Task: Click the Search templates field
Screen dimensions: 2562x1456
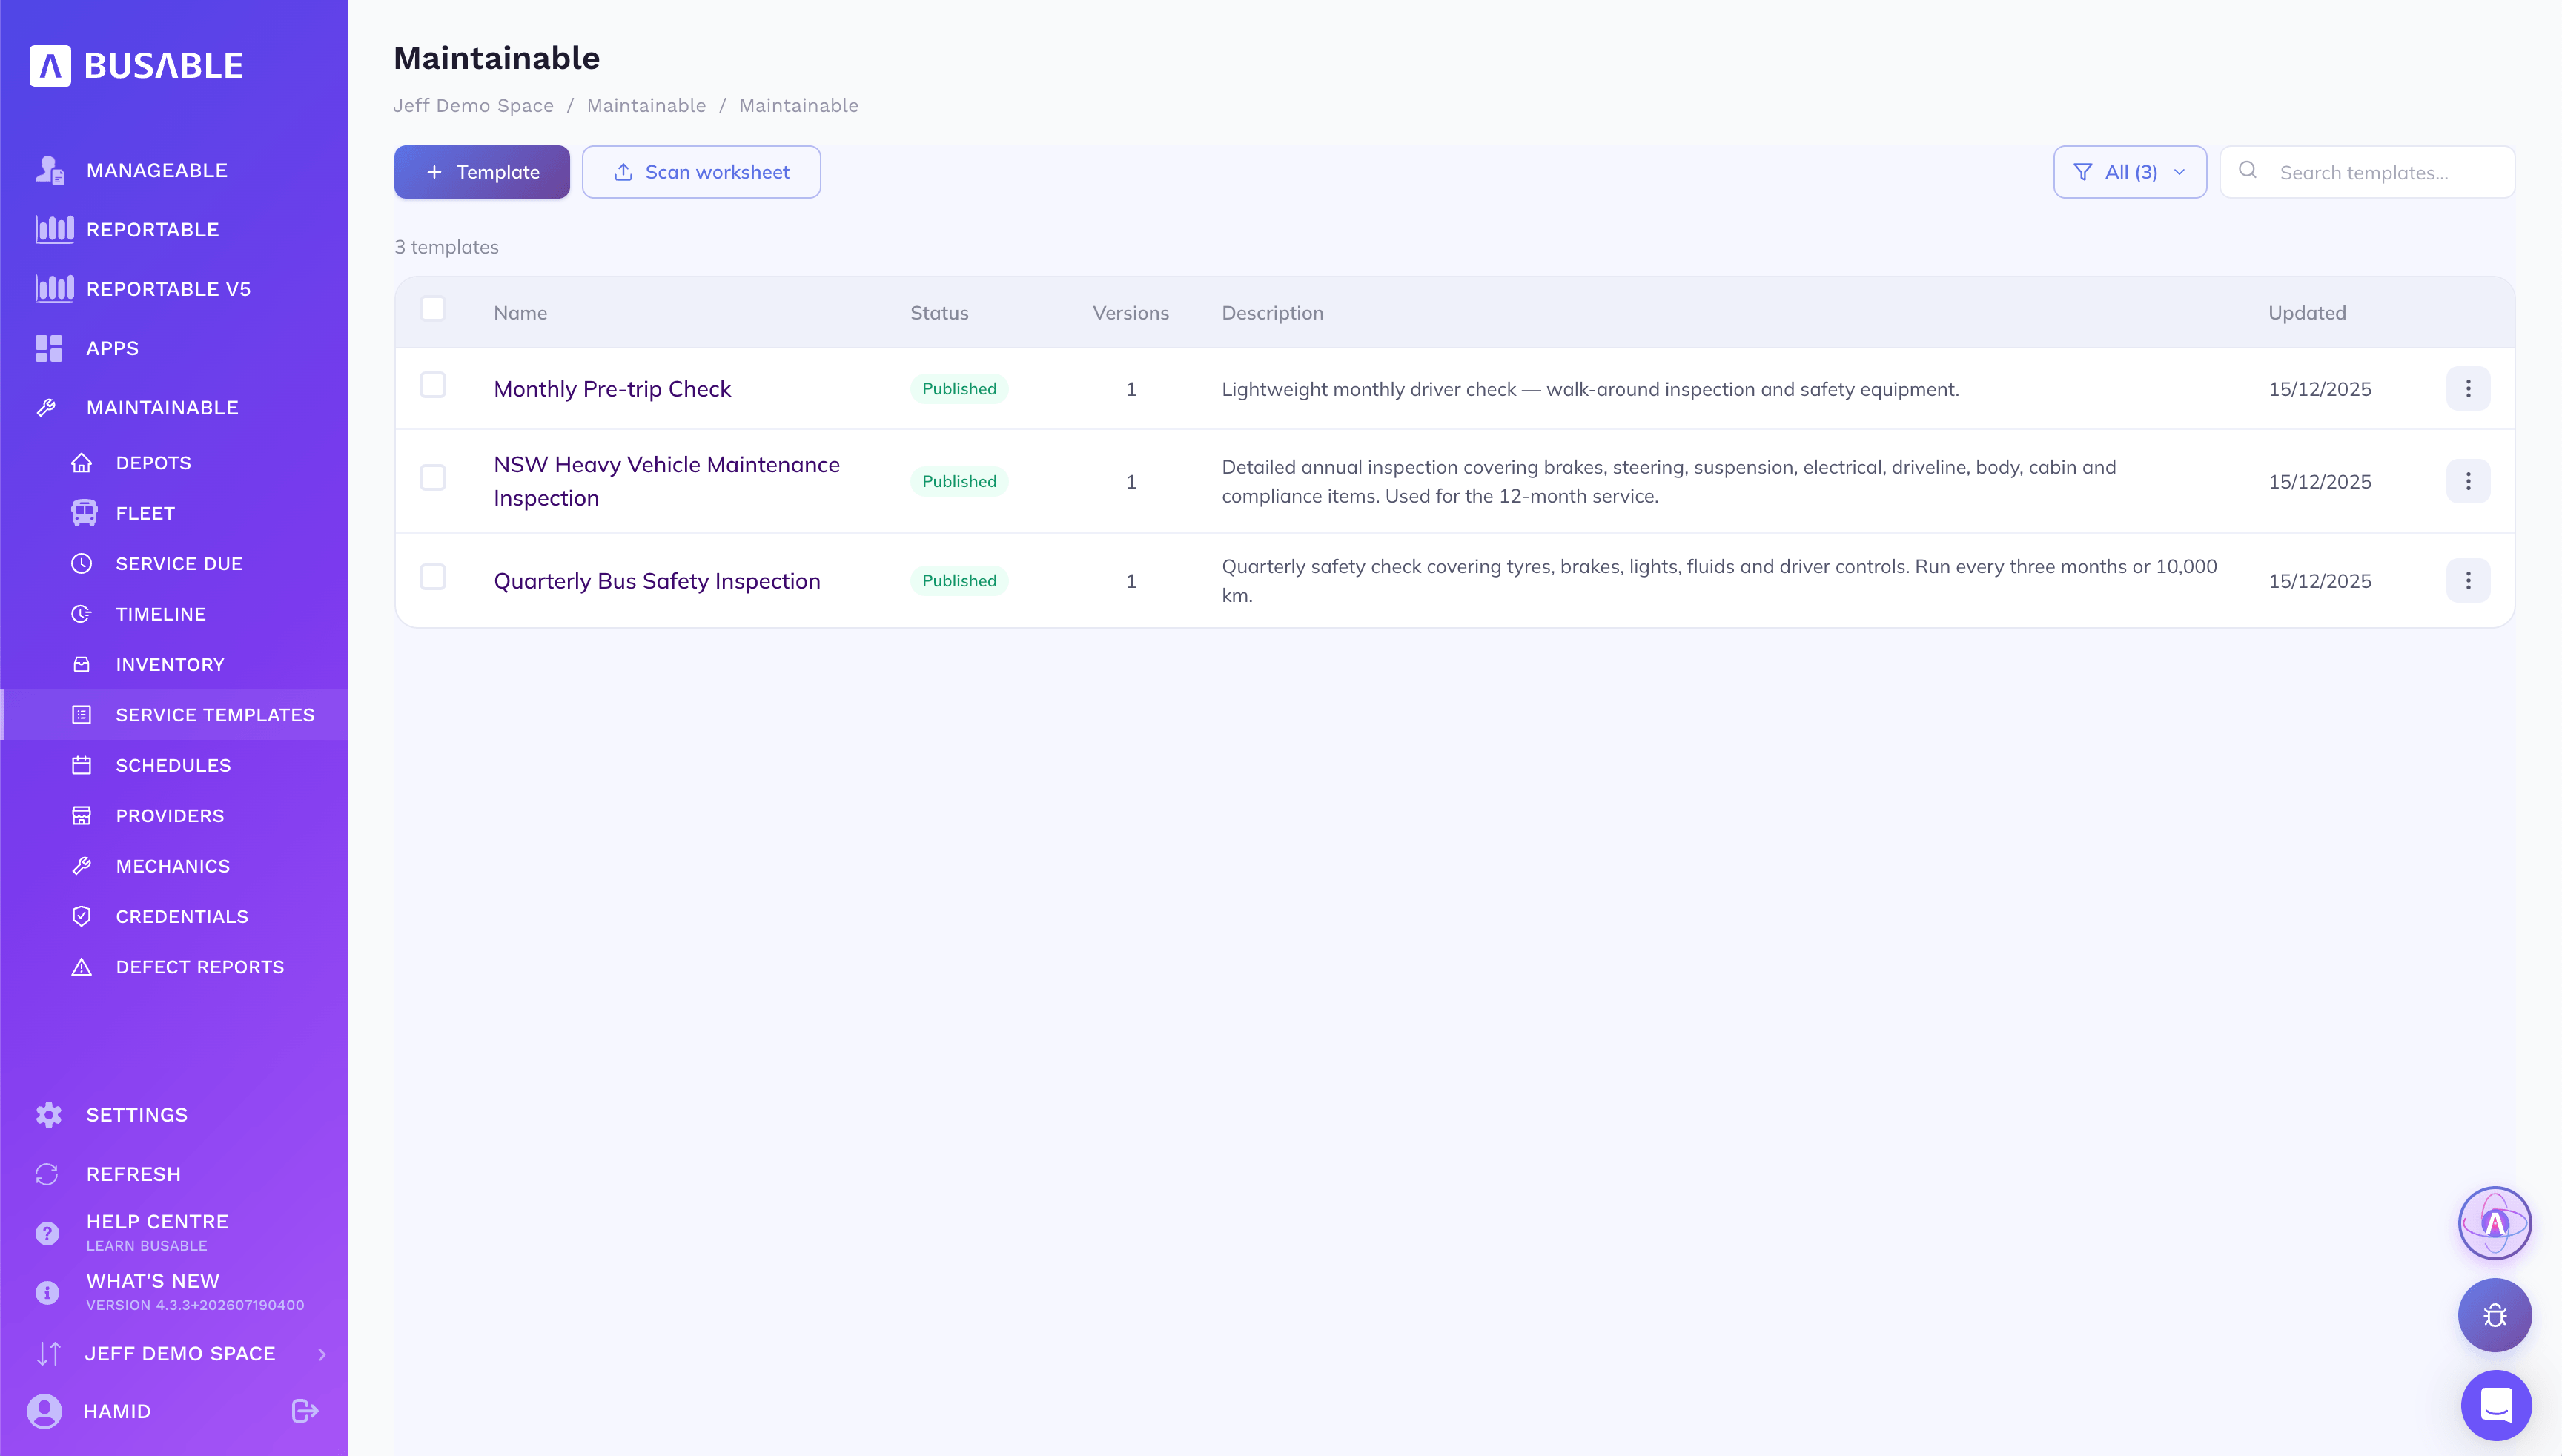Action: coord(2368,172)
